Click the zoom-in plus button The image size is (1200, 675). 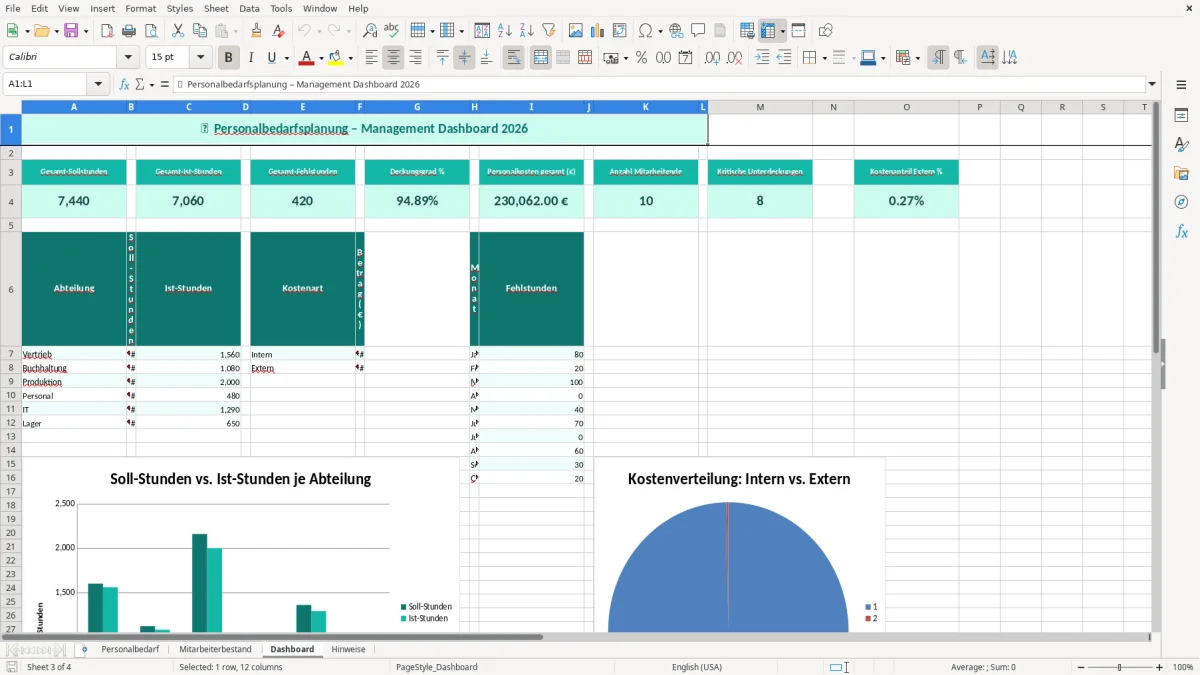click(x=1160, y=667)
